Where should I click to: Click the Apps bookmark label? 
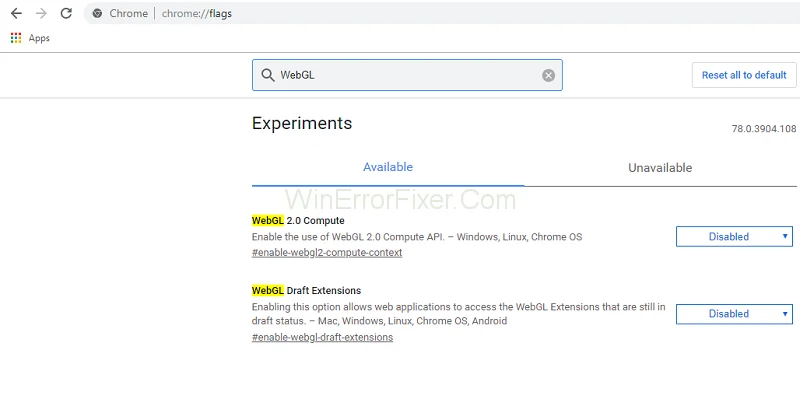(x=39, y=38)
